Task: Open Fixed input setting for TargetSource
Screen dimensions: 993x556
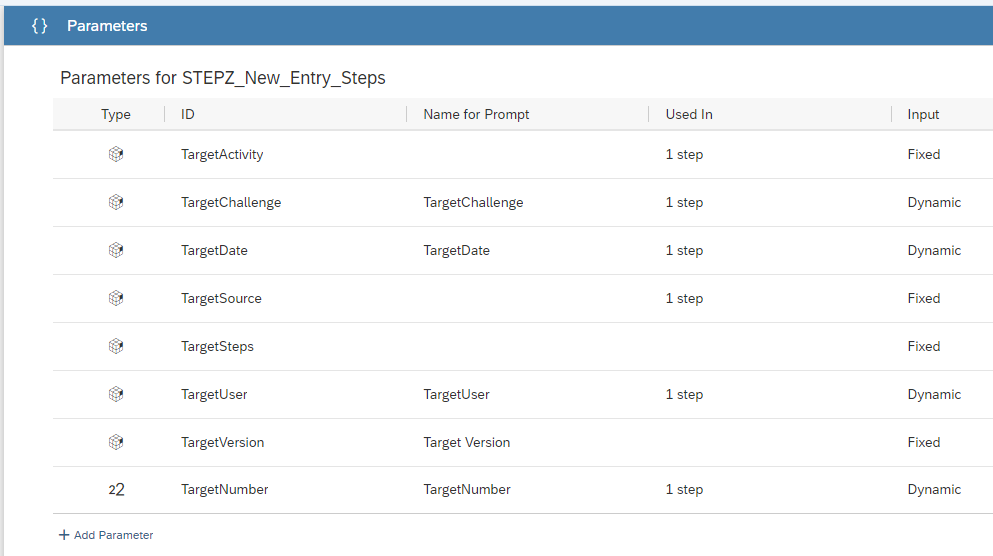Action: point(923,298)
